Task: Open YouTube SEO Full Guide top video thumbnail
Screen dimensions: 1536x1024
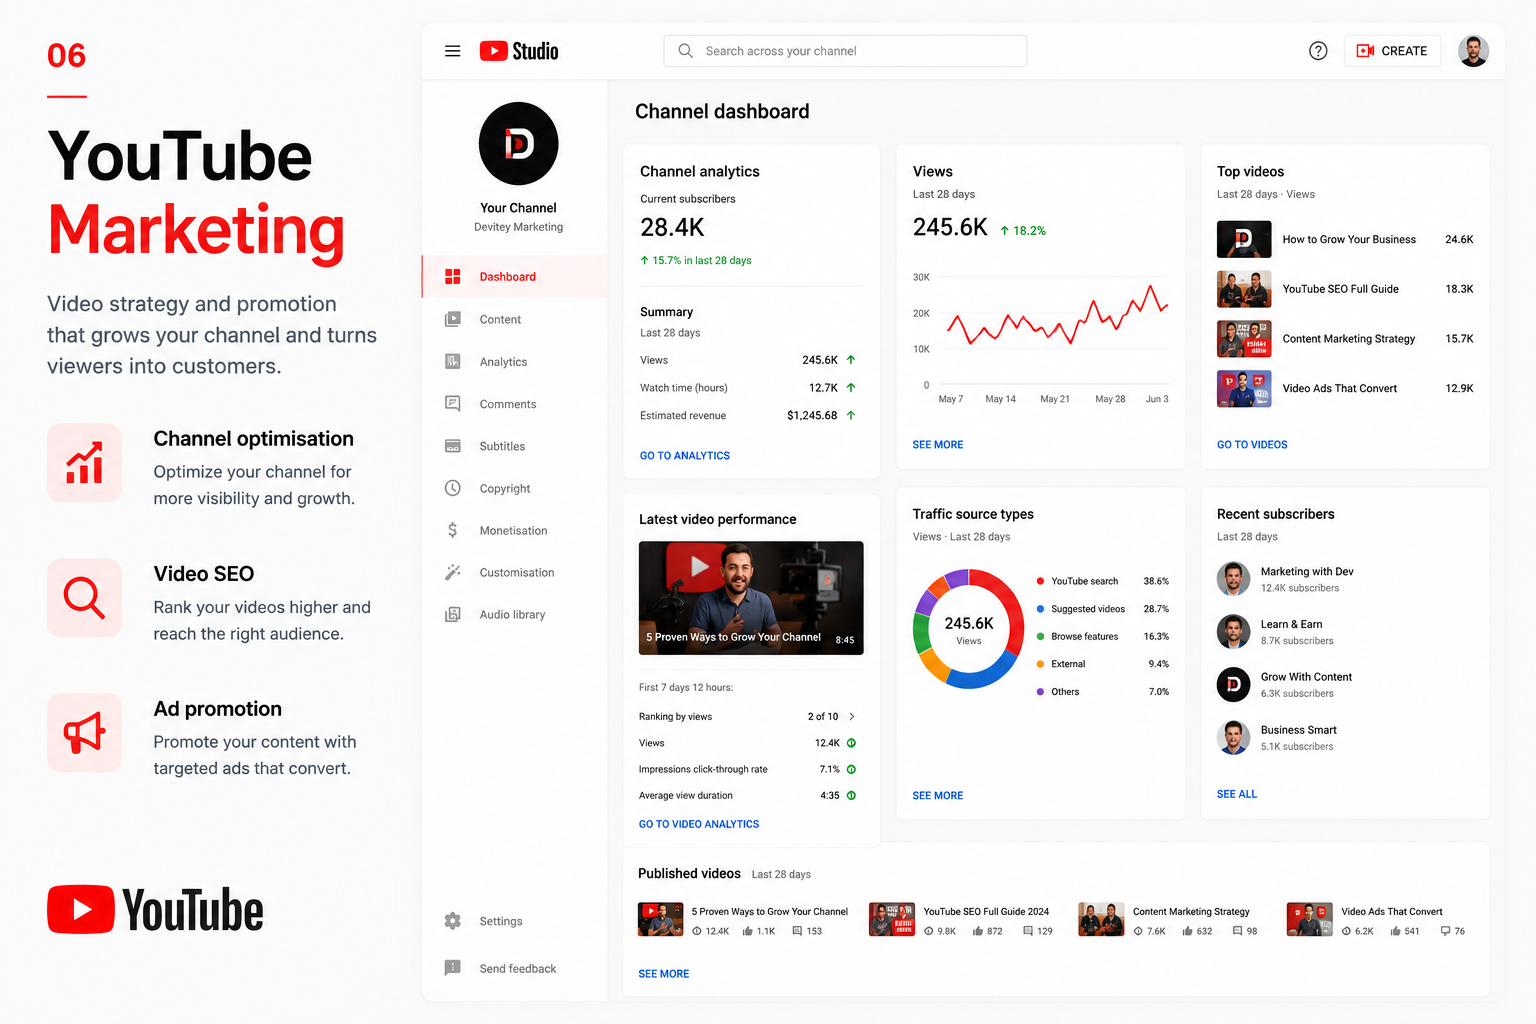Action: click(1244, 289)
